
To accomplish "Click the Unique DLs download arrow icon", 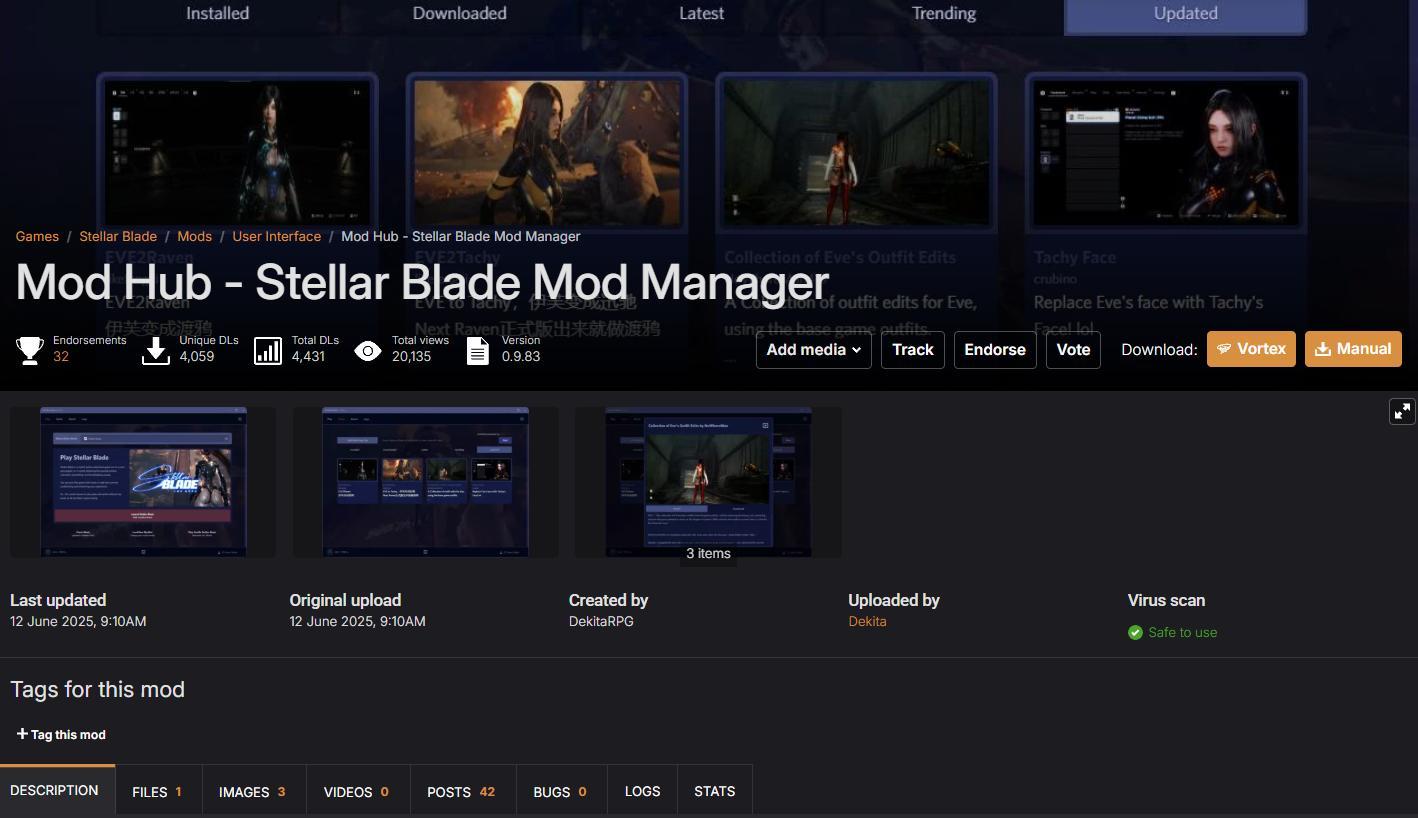I will [155, 350].
